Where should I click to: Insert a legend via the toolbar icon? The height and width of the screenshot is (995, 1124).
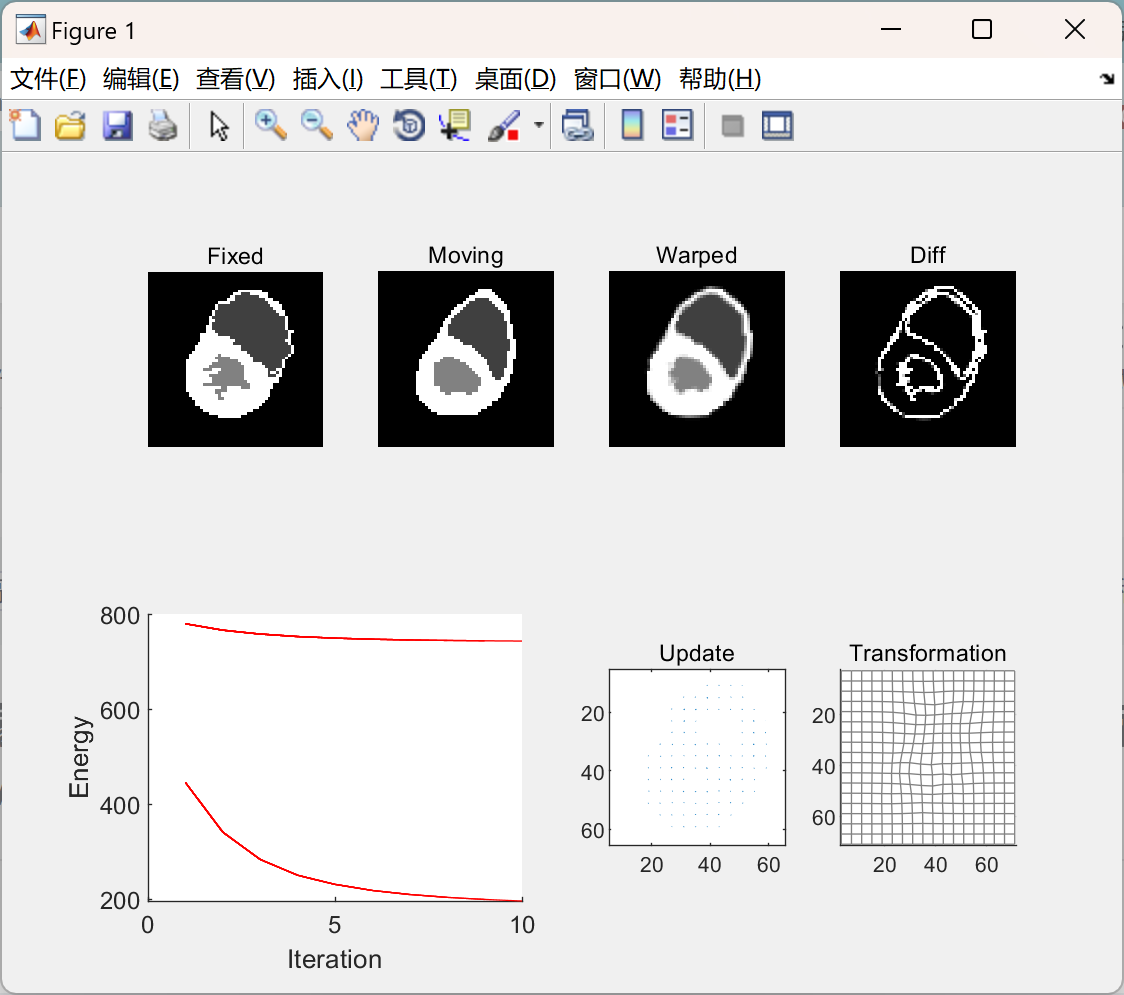677,125
